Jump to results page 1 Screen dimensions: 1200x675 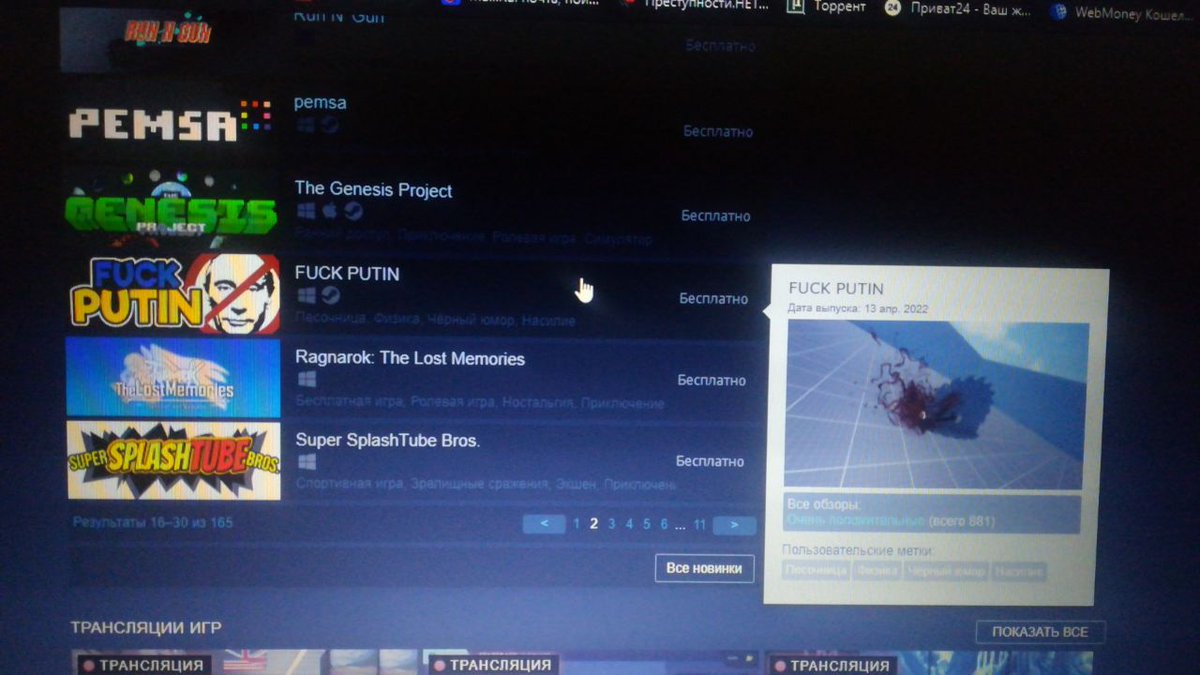(x=576, y=523)
